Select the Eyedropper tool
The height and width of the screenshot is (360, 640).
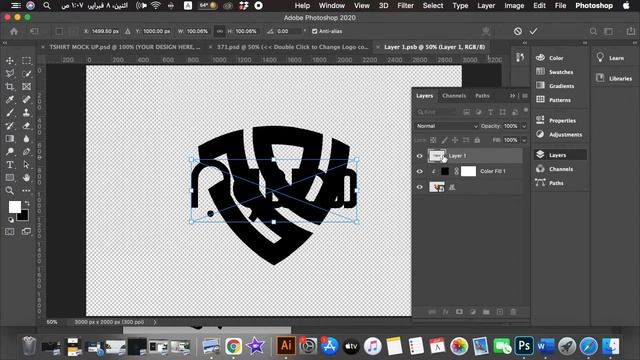tap(10, 100)
